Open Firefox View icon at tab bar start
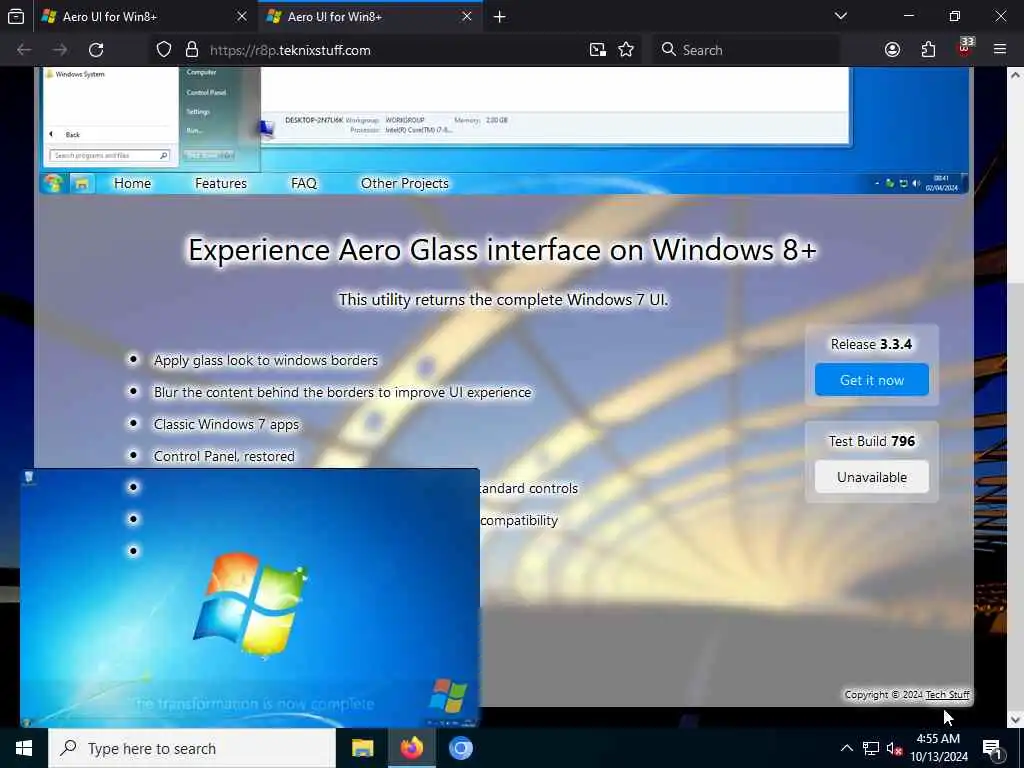 point(16,16)
